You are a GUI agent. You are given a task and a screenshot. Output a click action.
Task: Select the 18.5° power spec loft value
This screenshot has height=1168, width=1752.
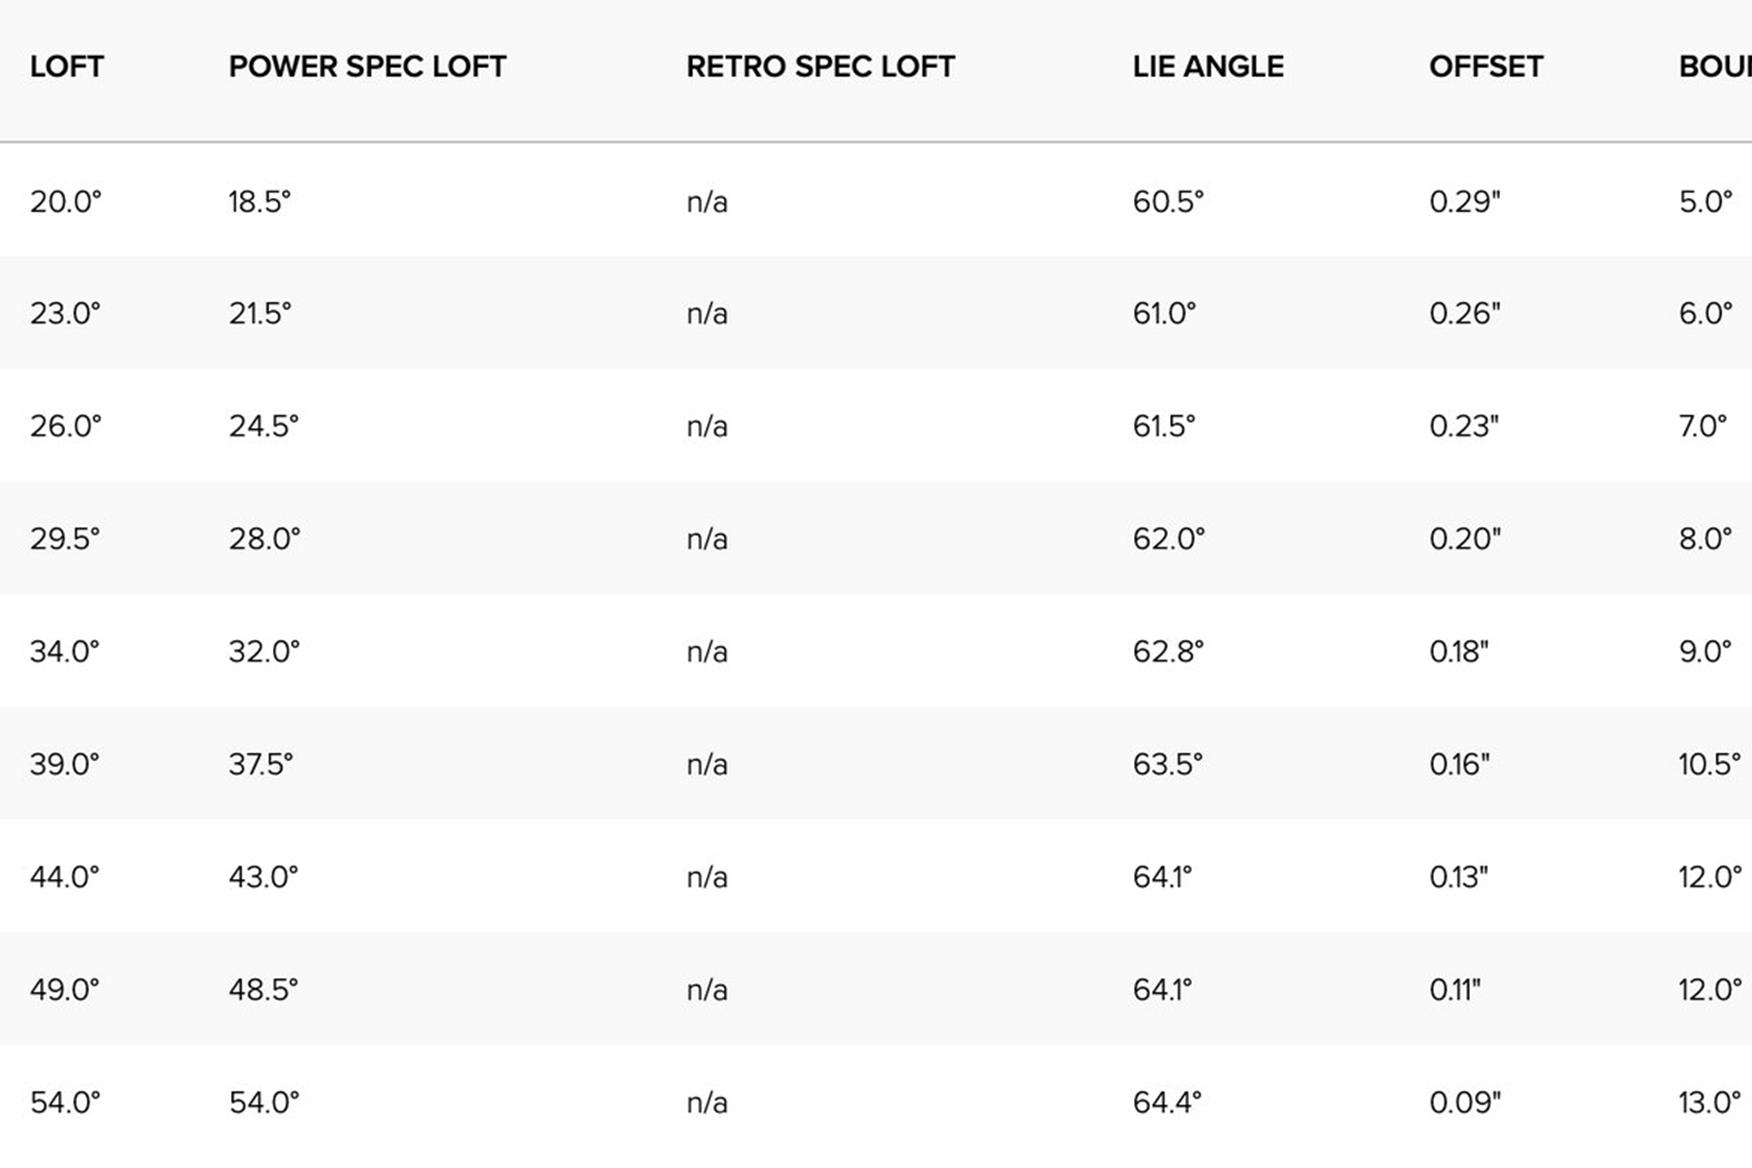[259, 202]
